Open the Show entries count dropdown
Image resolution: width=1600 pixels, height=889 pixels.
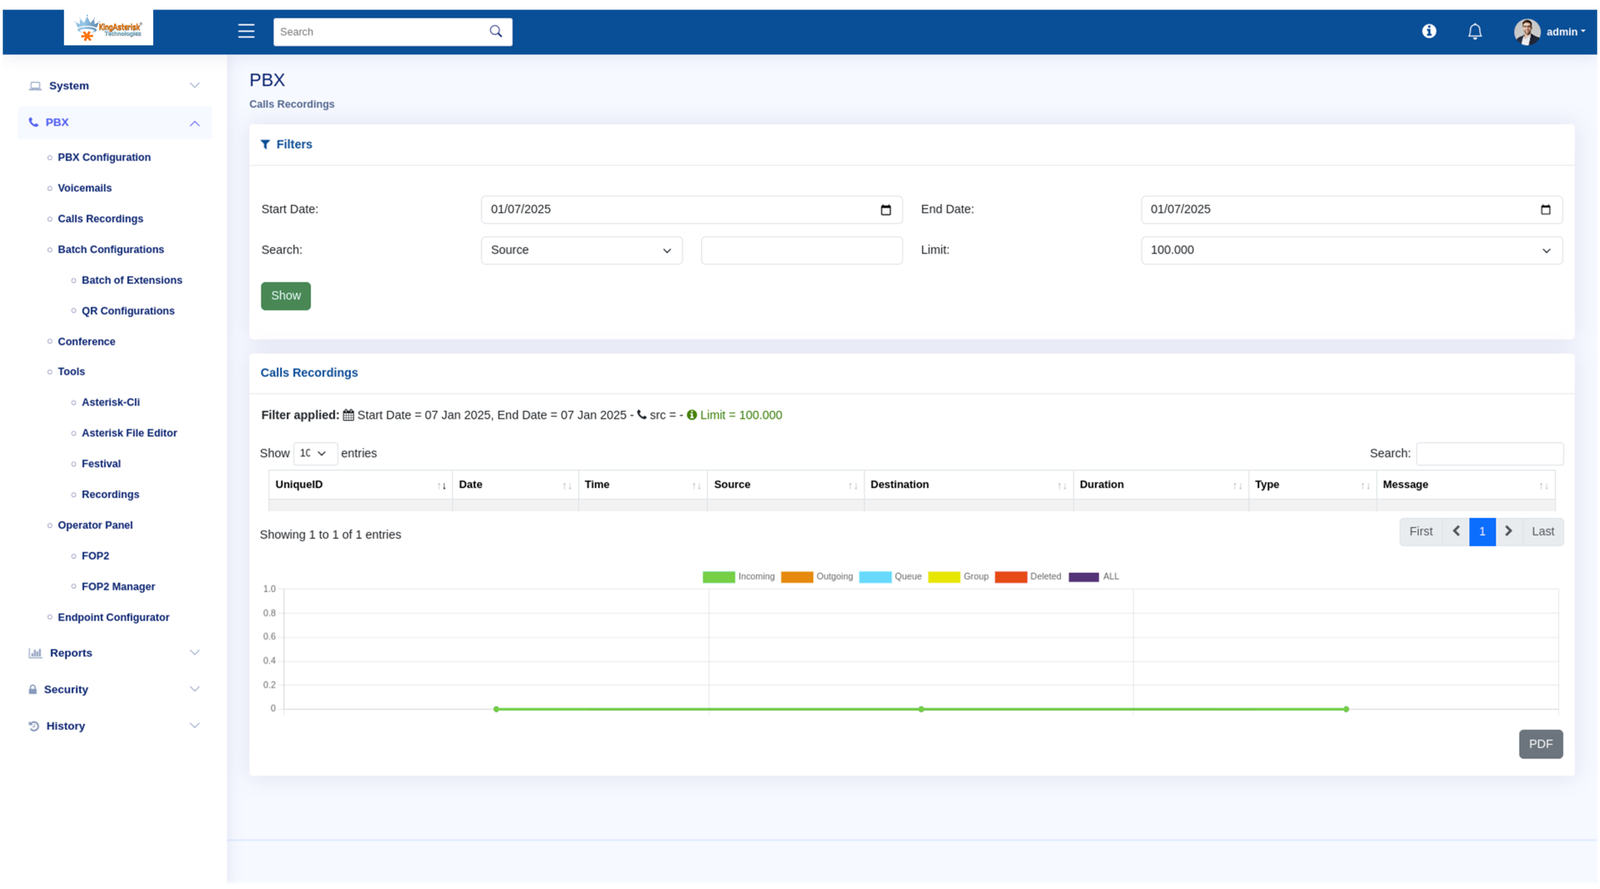(x=315, y=454)
